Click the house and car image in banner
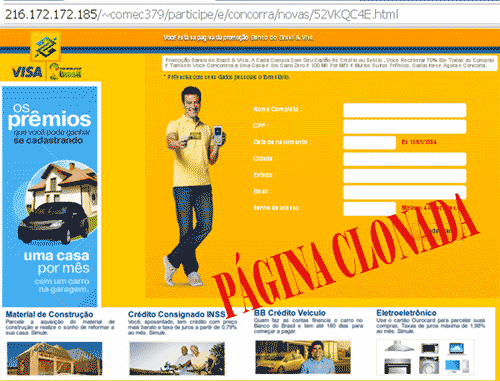 pyautogui.click(x=58, y=203)
